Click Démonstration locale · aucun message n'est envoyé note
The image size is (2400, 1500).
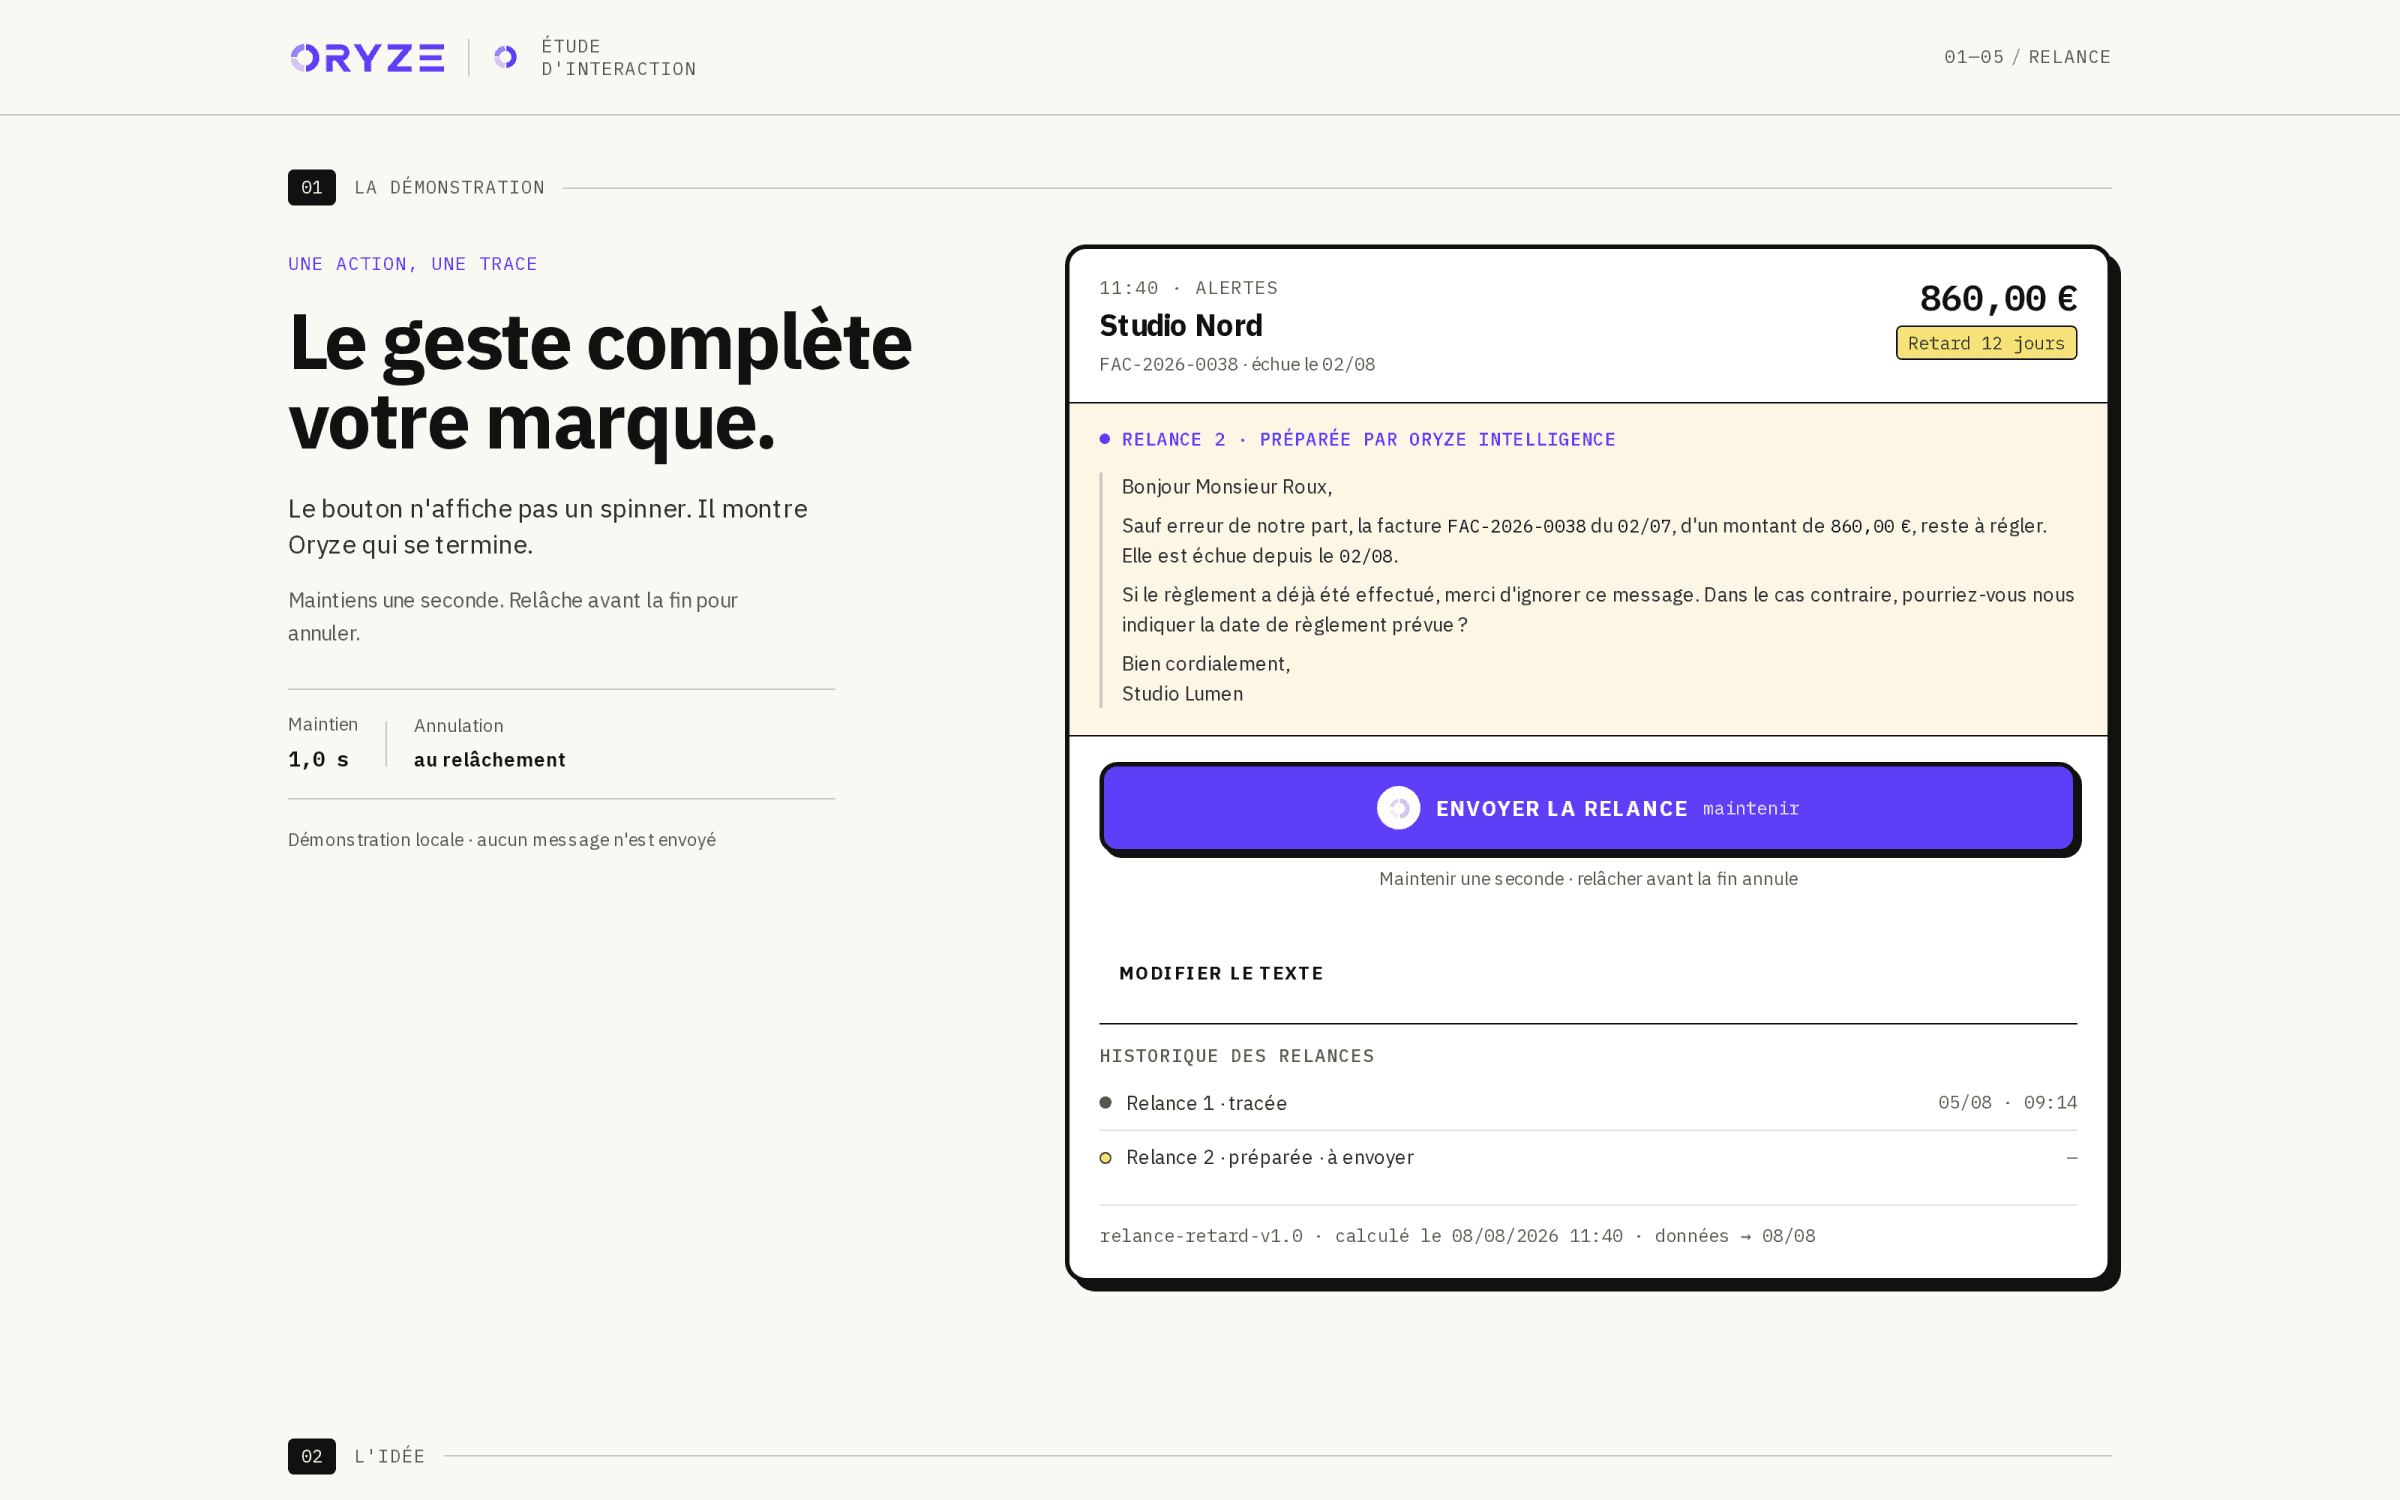[x=502, y=840]
